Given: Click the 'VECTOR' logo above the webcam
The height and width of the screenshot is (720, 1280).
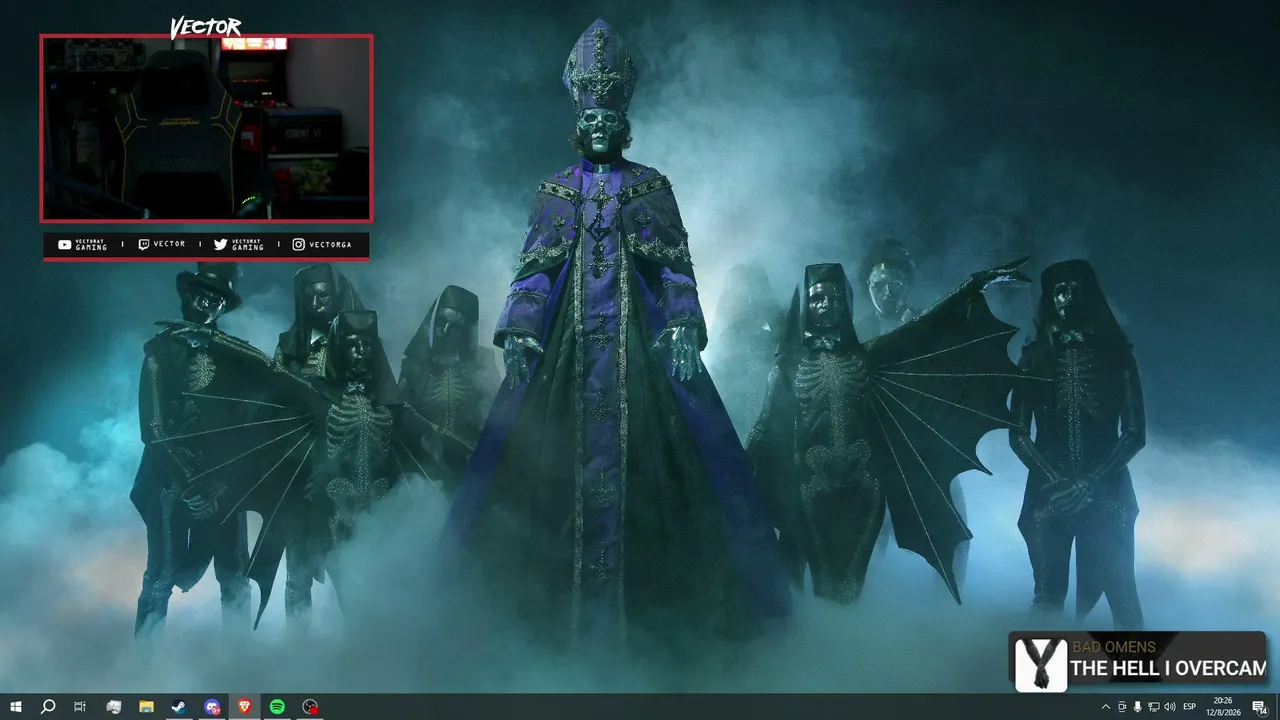Looking at the screenshot, I should (205, 27).
